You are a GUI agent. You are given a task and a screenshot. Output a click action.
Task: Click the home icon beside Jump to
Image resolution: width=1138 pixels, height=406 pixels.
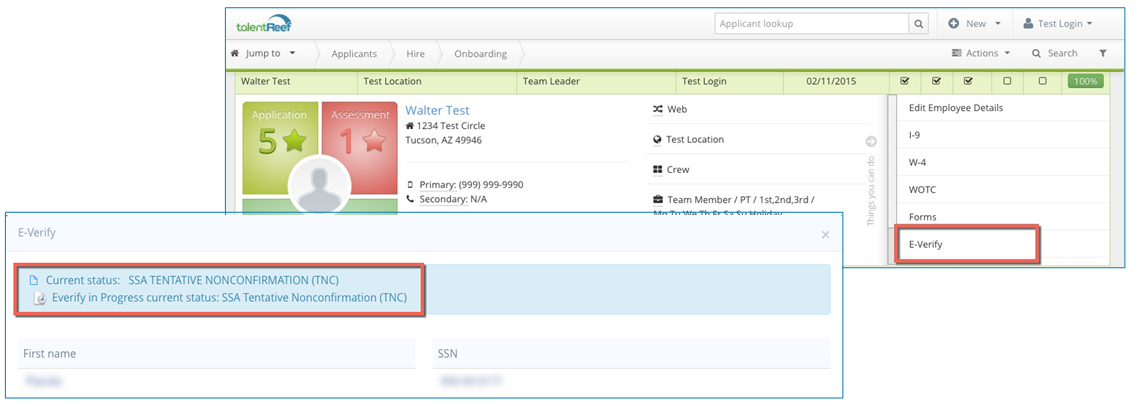tap(235, 53)
